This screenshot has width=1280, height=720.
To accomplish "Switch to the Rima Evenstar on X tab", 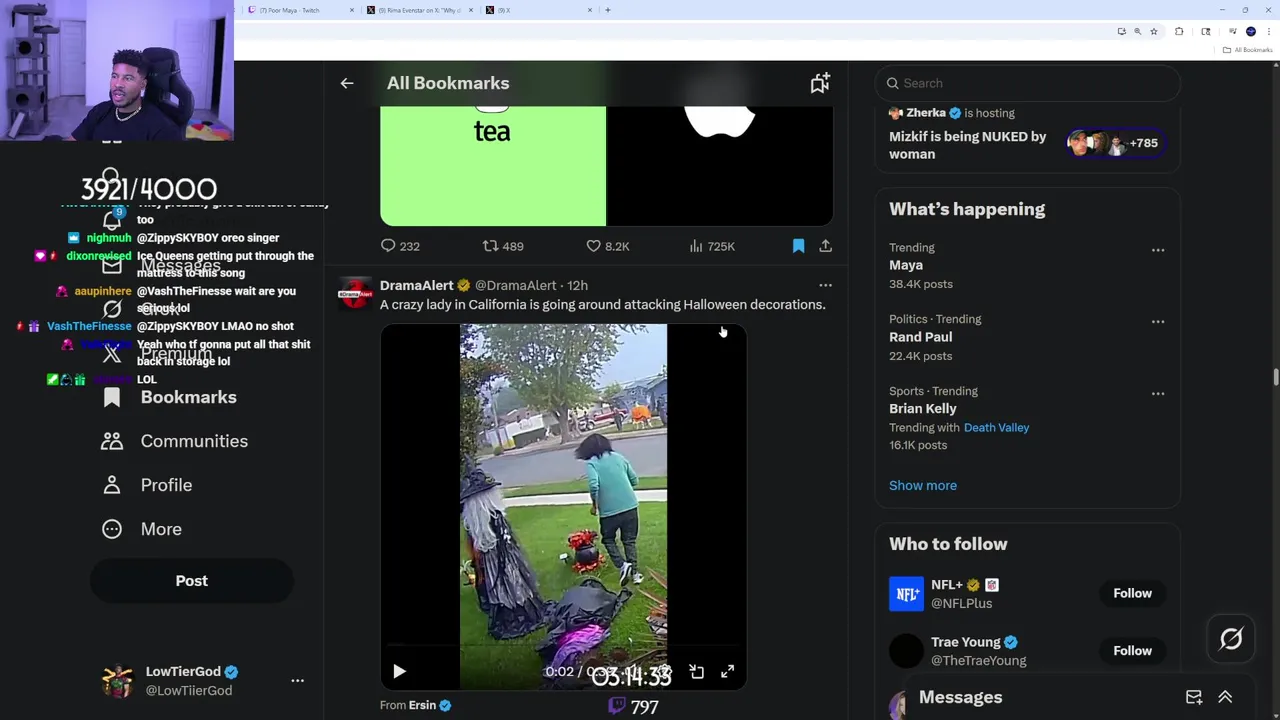I will (x=419, y=10).
